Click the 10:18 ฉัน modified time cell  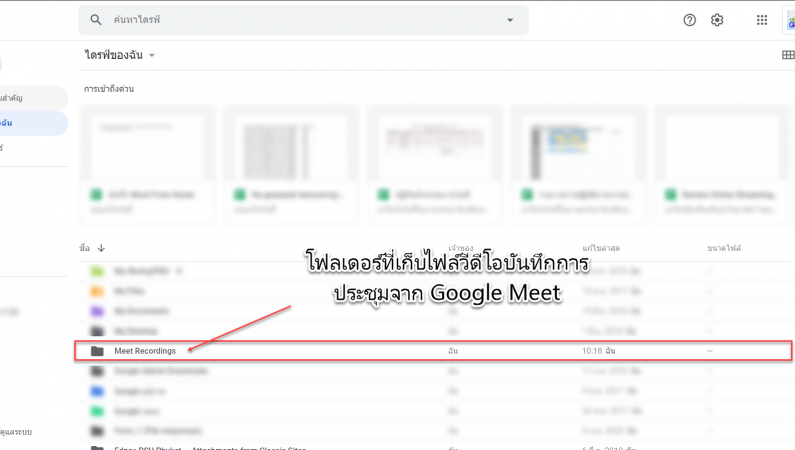[x=598, y=351]
